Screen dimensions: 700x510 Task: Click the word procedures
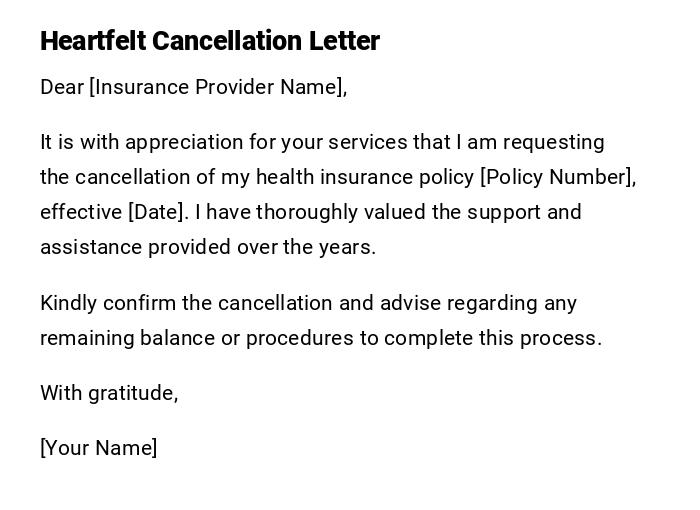click(x=300, y=338)
